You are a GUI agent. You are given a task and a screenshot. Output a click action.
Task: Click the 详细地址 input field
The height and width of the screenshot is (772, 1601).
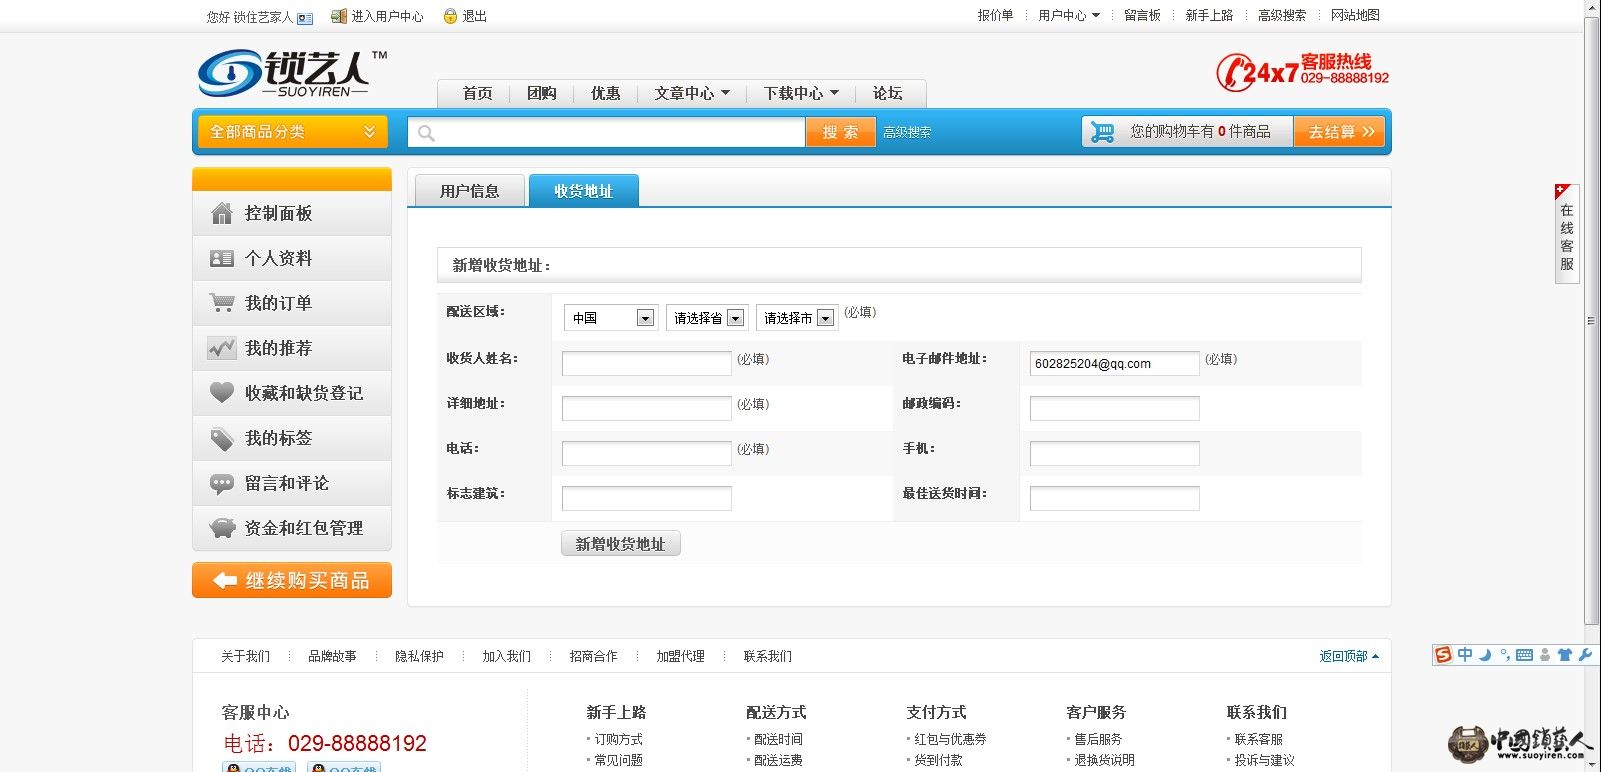(x=647, y=408)
